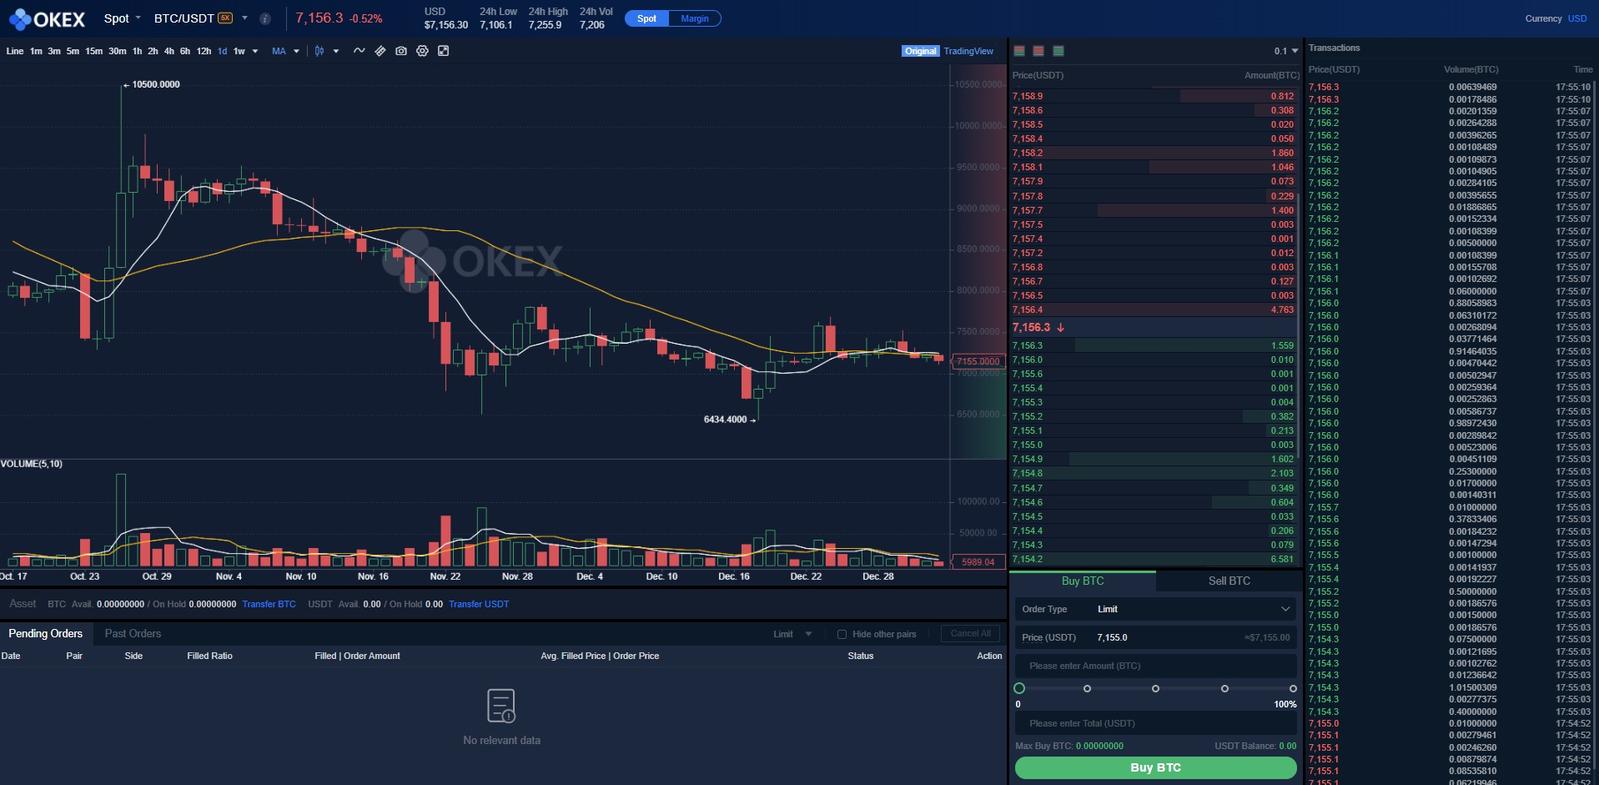Click sell order at price 7,158.9
Screen dimensions: 1599x785
tap(1154, 96)
